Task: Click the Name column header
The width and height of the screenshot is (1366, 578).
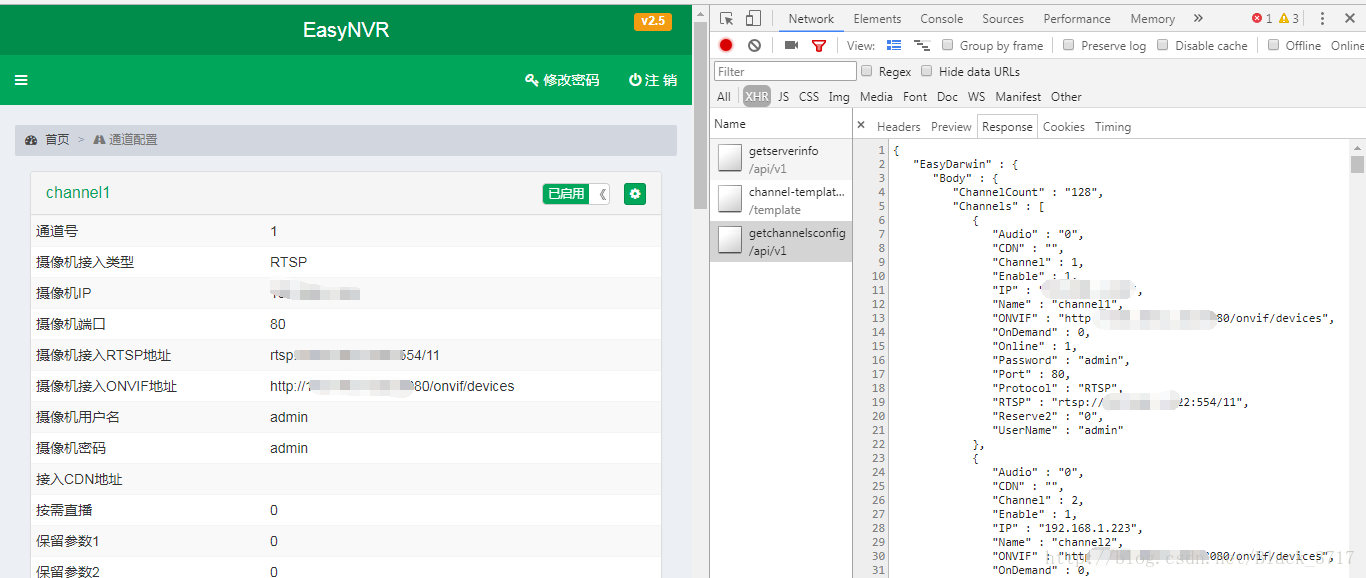Action: click(x=781, y=124)
